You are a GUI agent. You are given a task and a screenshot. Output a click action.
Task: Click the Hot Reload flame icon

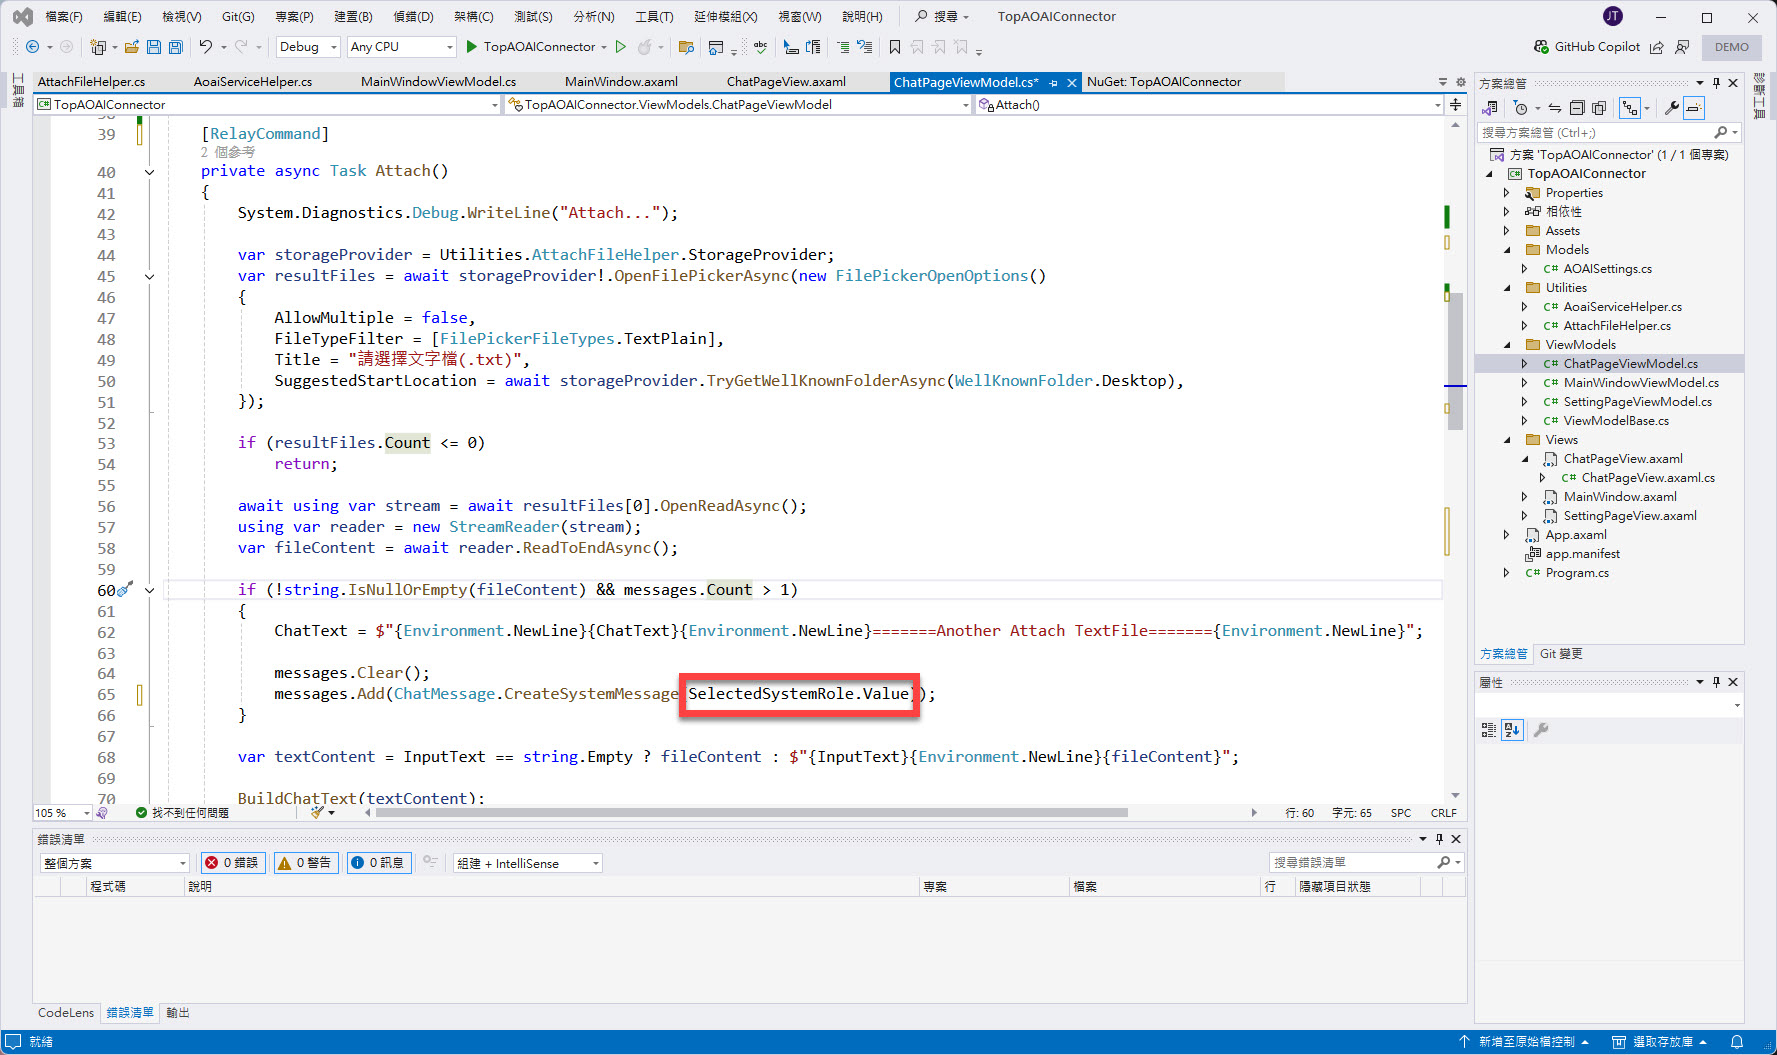tap(645, 47)
